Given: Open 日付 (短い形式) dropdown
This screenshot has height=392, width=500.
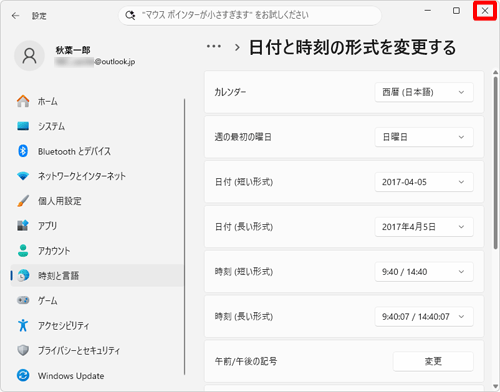Looking at the screenshot, I should [424, 182].
